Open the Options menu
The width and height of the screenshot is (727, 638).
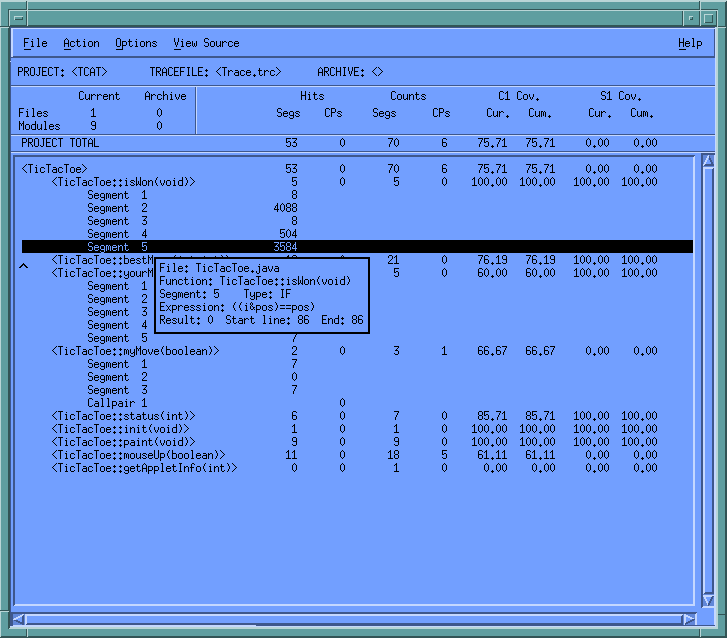point(136,43)
